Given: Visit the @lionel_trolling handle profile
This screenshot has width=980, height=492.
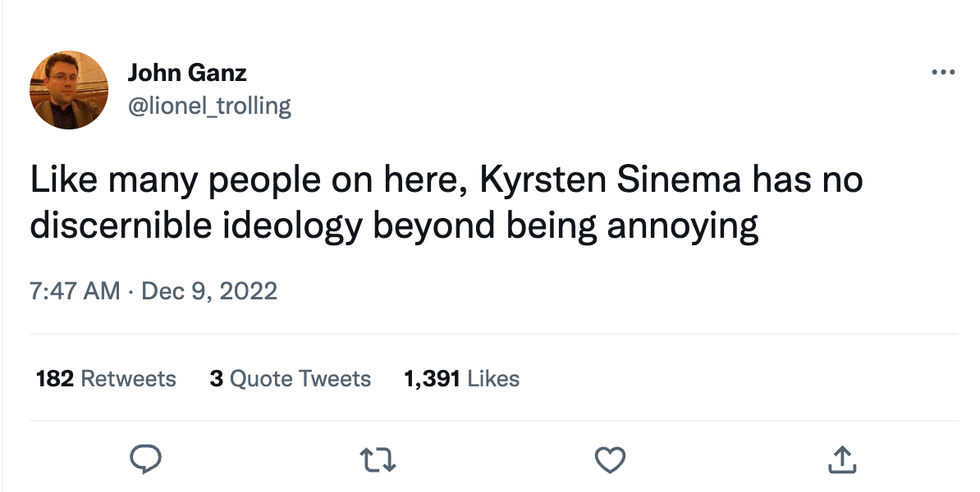Looking at the screenshot, I should pyautogui.click(x=209, y=106).
